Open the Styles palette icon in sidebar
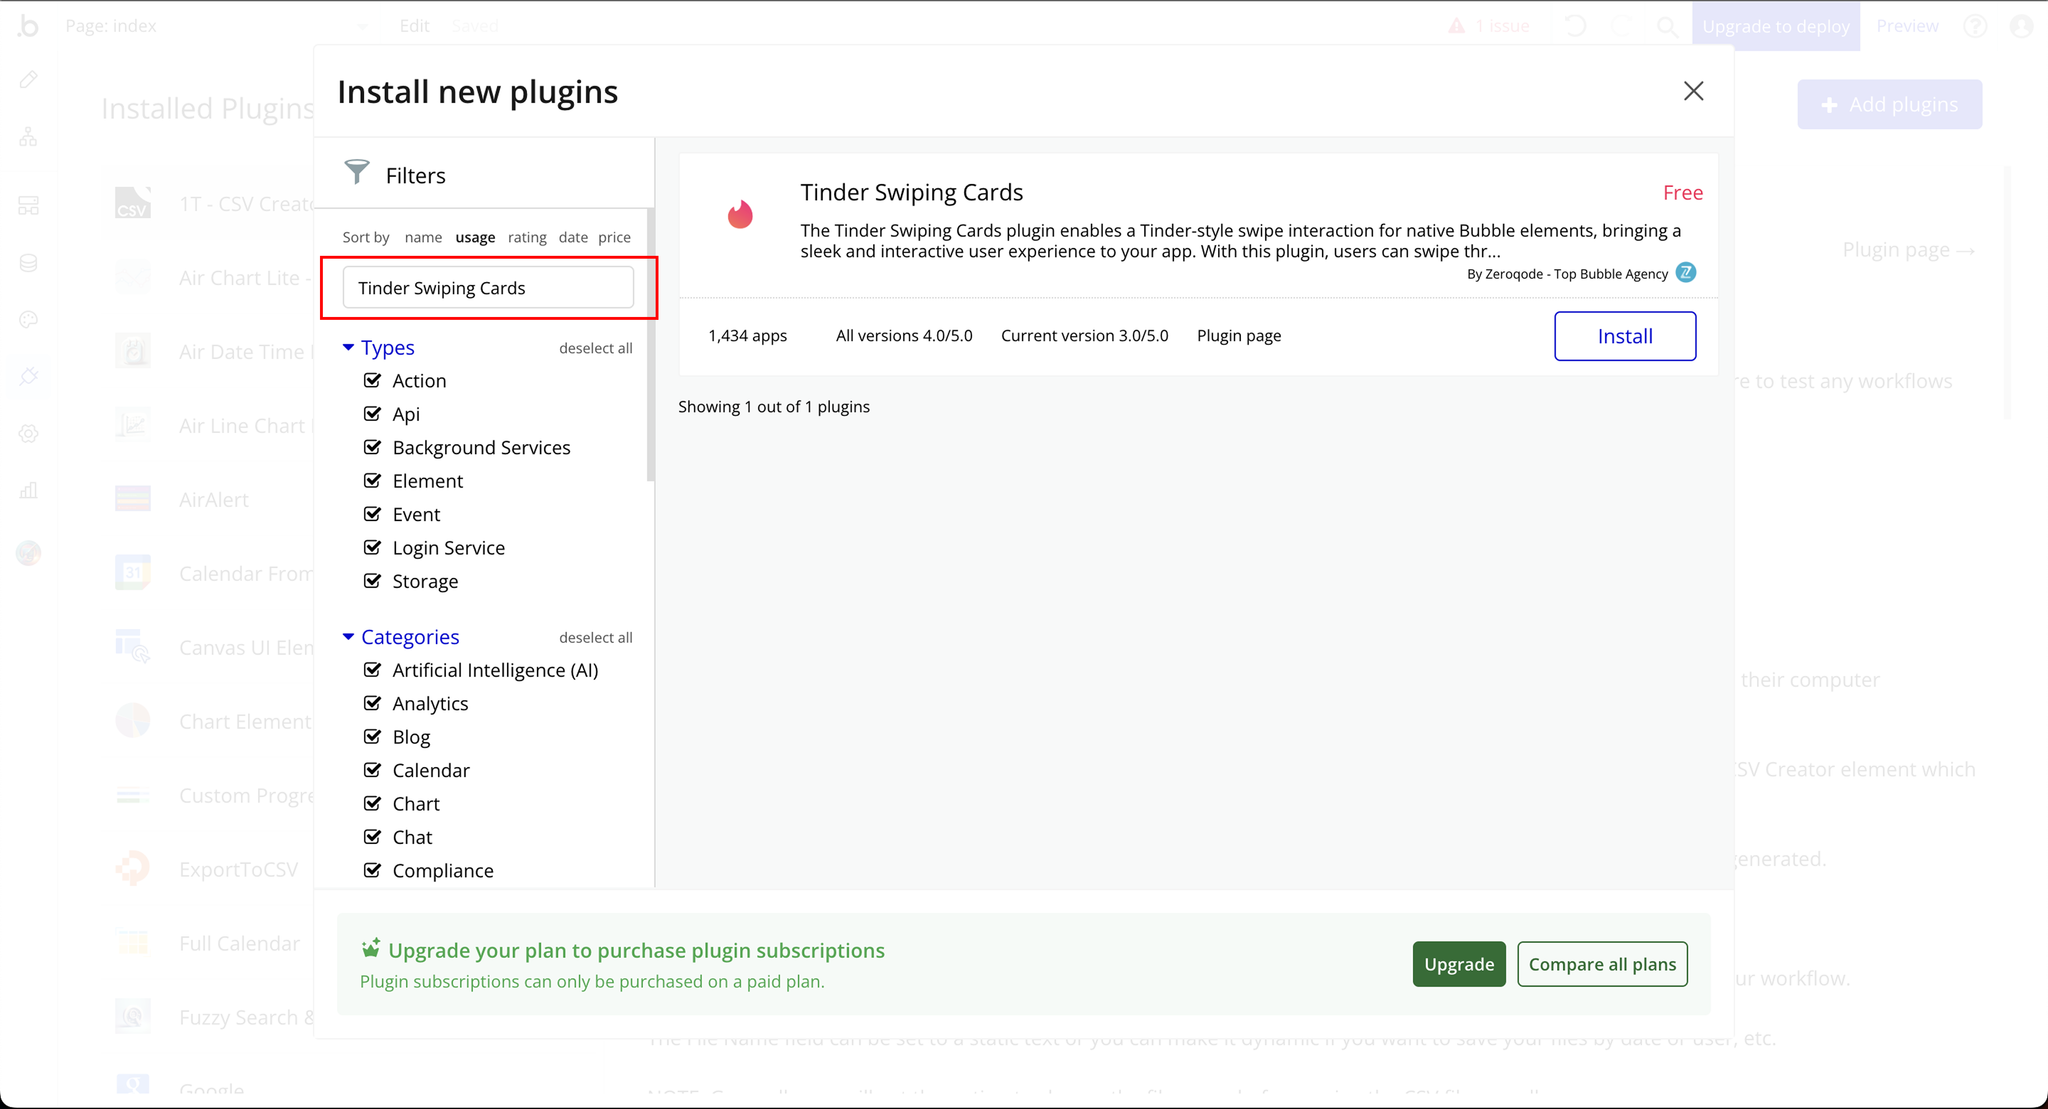 coord(28,320)
